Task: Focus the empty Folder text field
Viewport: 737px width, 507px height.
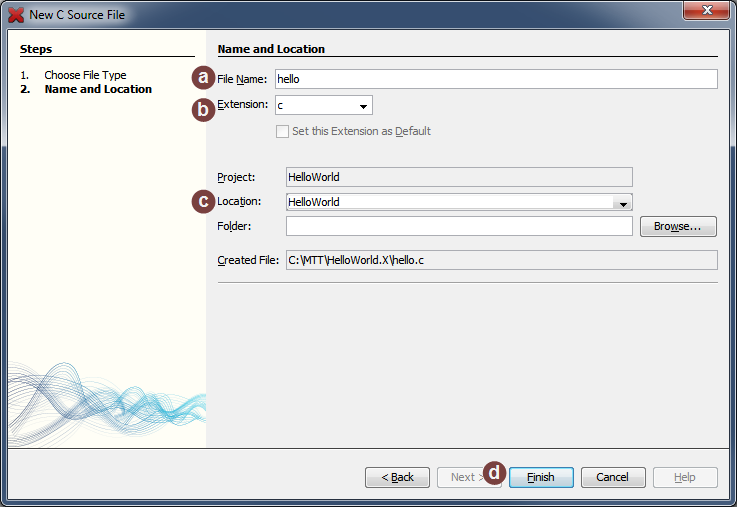Action: coord(459,227)
